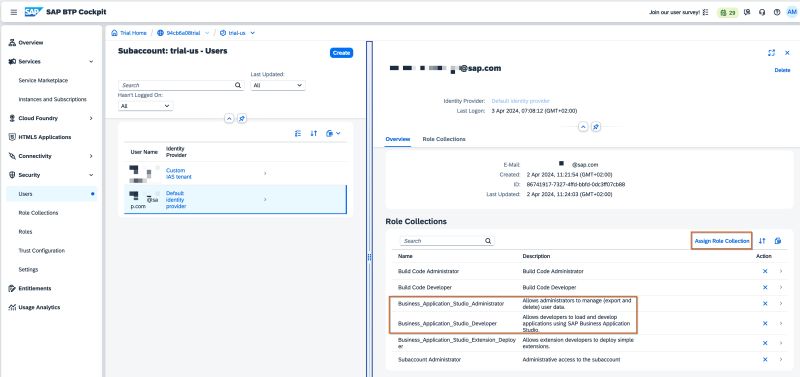Remove Build Code Developer role collection
The width and height of the screenshot is (800, 377).
(765, 287)
